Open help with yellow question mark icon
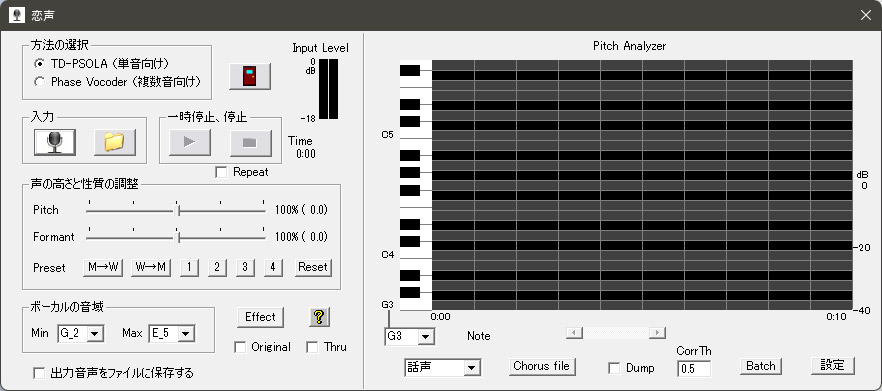The width and height of the screenshot is (882, 391). (x=320, y=317)
